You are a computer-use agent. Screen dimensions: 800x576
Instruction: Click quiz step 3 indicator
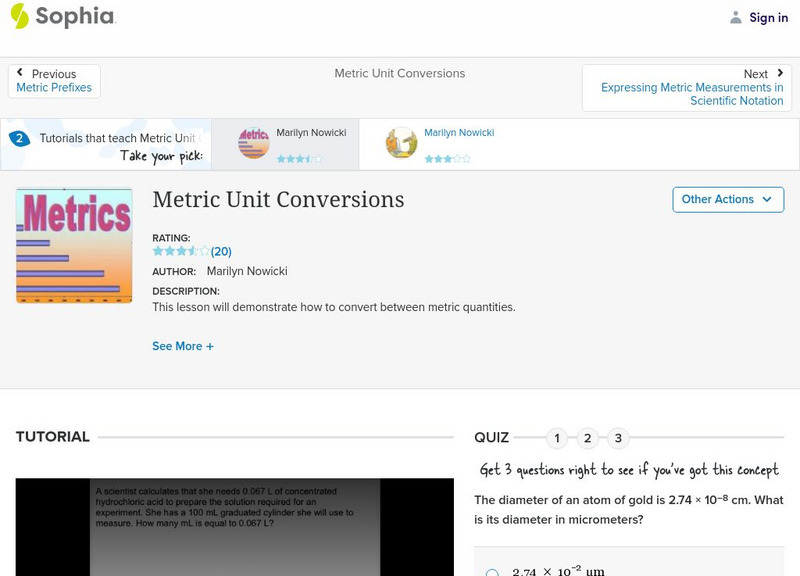click(617, 437)
